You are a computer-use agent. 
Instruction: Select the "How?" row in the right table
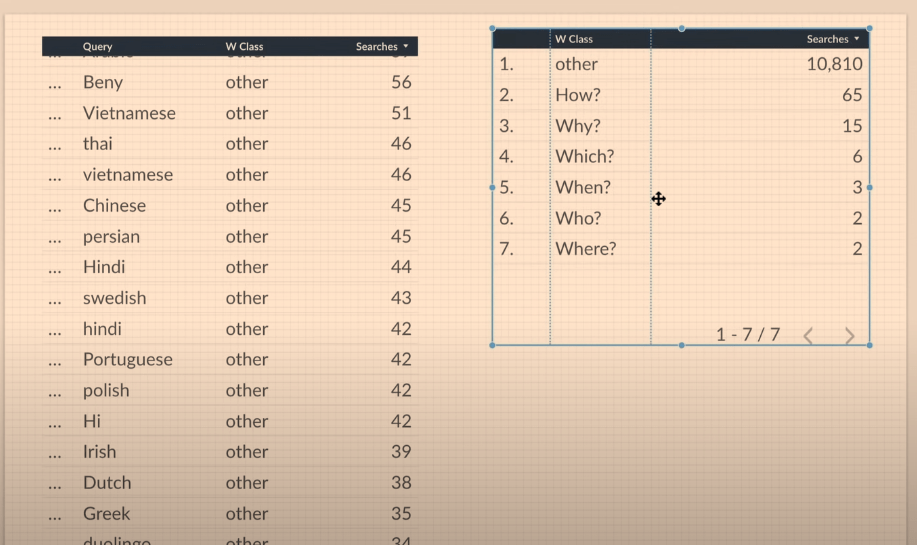pyautogui.click(x=577, y=96)
